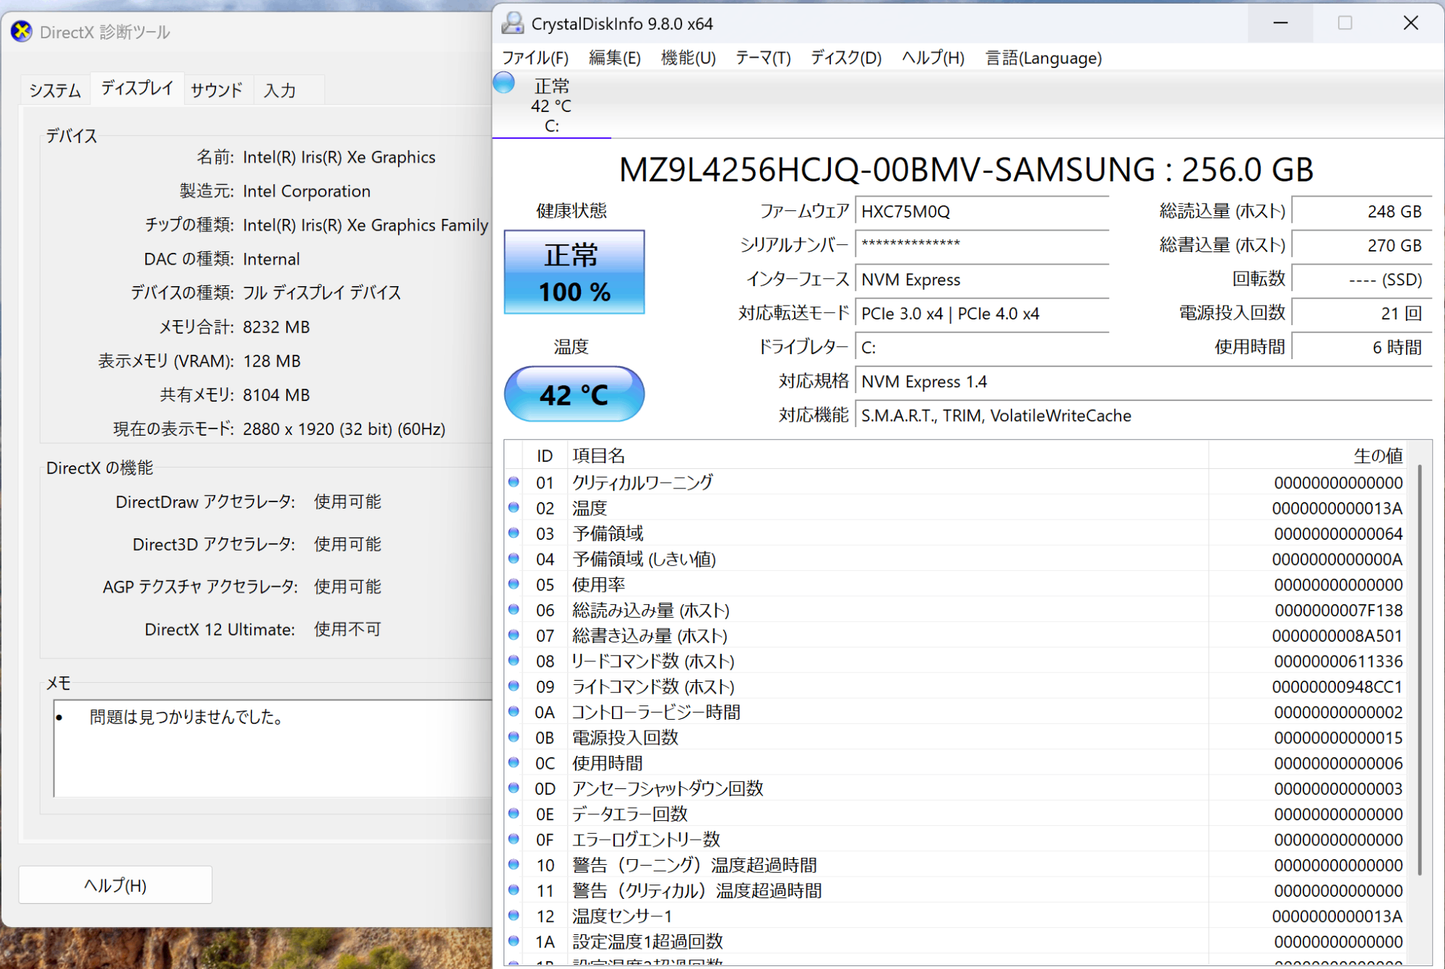
Task: Click the DirectX 12 Ultimate value 使用不可
Action: (x=348, y=629)
